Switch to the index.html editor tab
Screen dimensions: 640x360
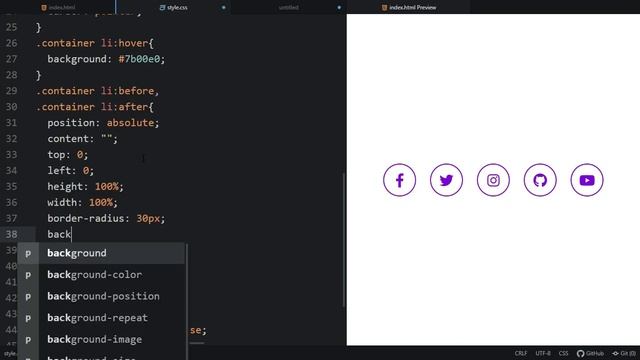[x=58, y=7]
